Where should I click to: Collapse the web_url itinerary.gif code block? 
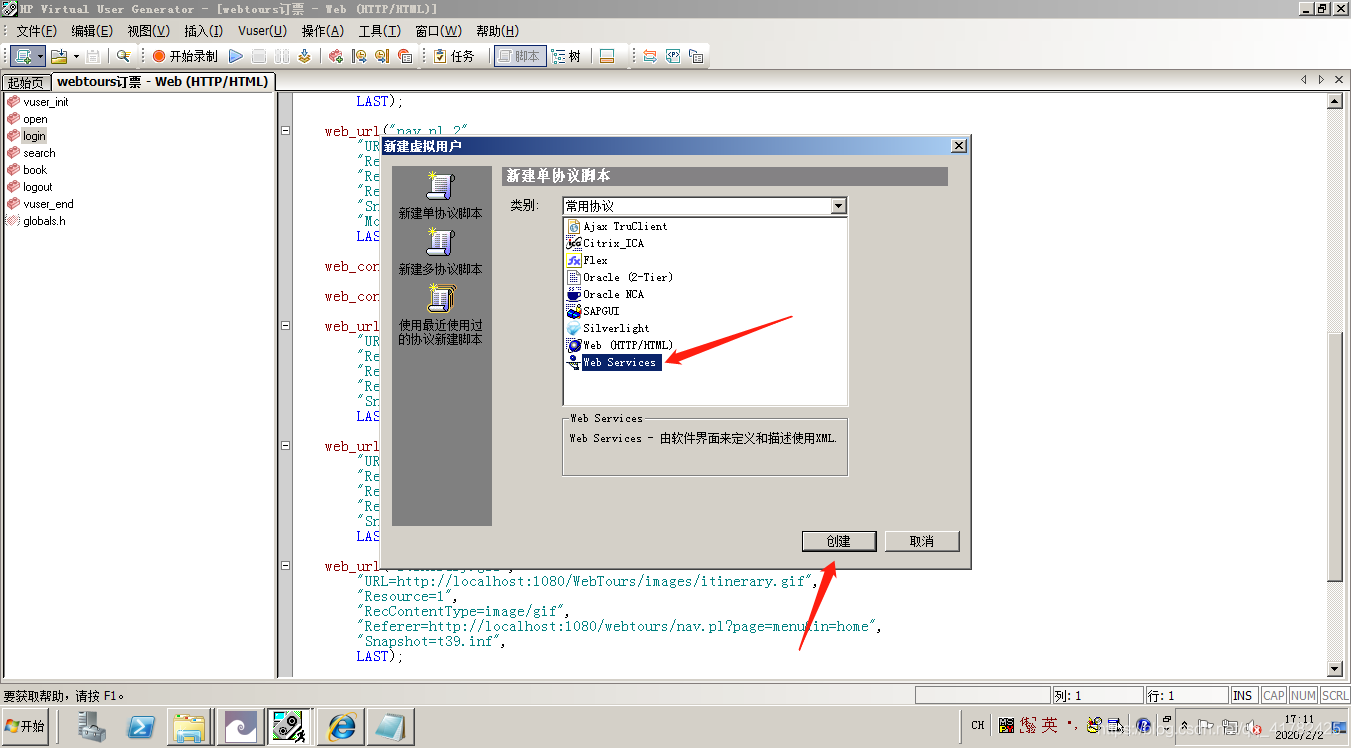[286, 566]
